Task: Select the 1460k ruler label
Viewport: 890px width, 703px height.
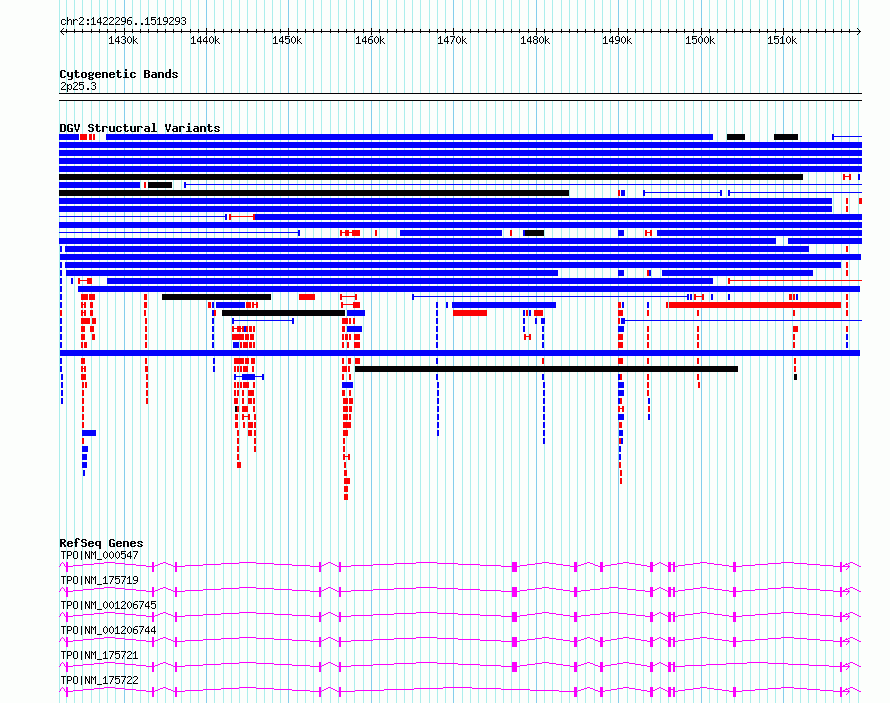Action: click(370, 40)
